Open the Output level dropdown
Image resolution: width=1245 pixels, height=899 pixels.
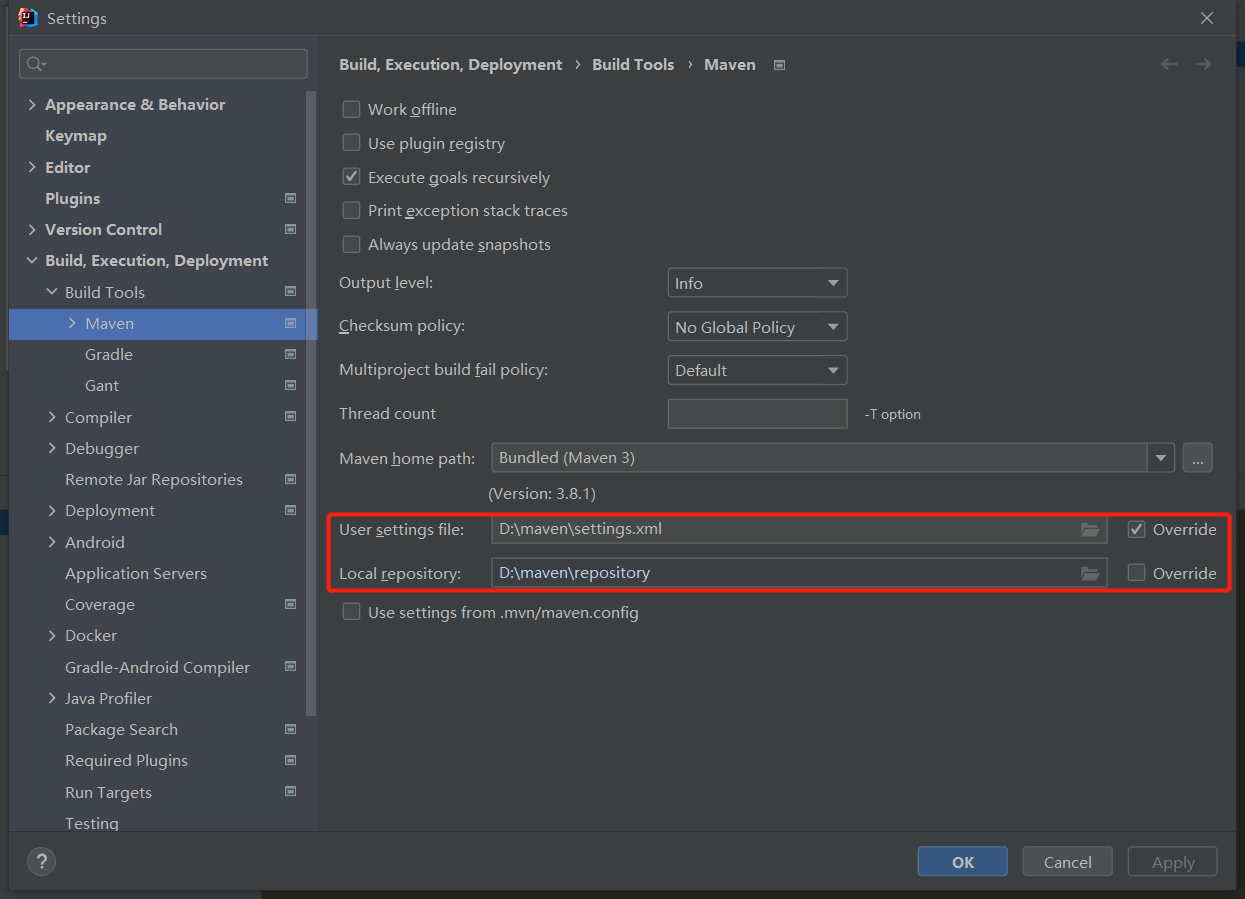point(757,283)
